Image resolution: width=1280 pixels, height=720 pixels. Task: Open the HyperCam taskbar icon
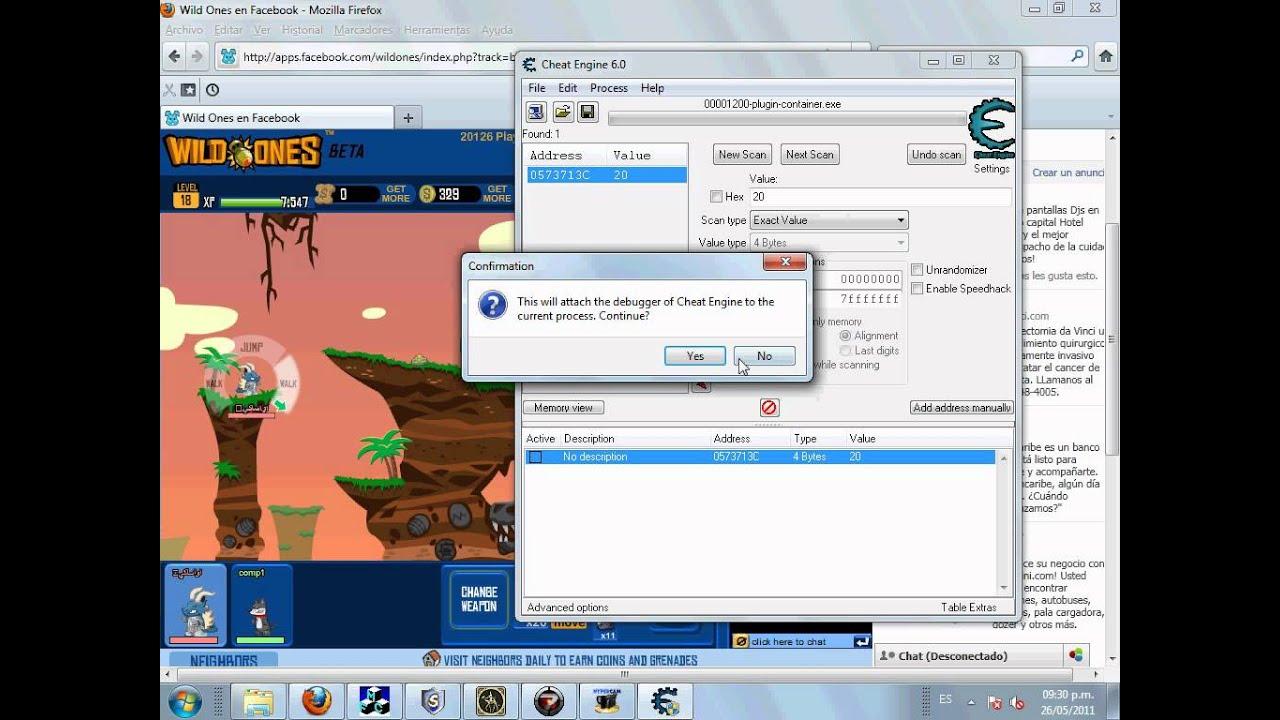(x=607, y=701)
